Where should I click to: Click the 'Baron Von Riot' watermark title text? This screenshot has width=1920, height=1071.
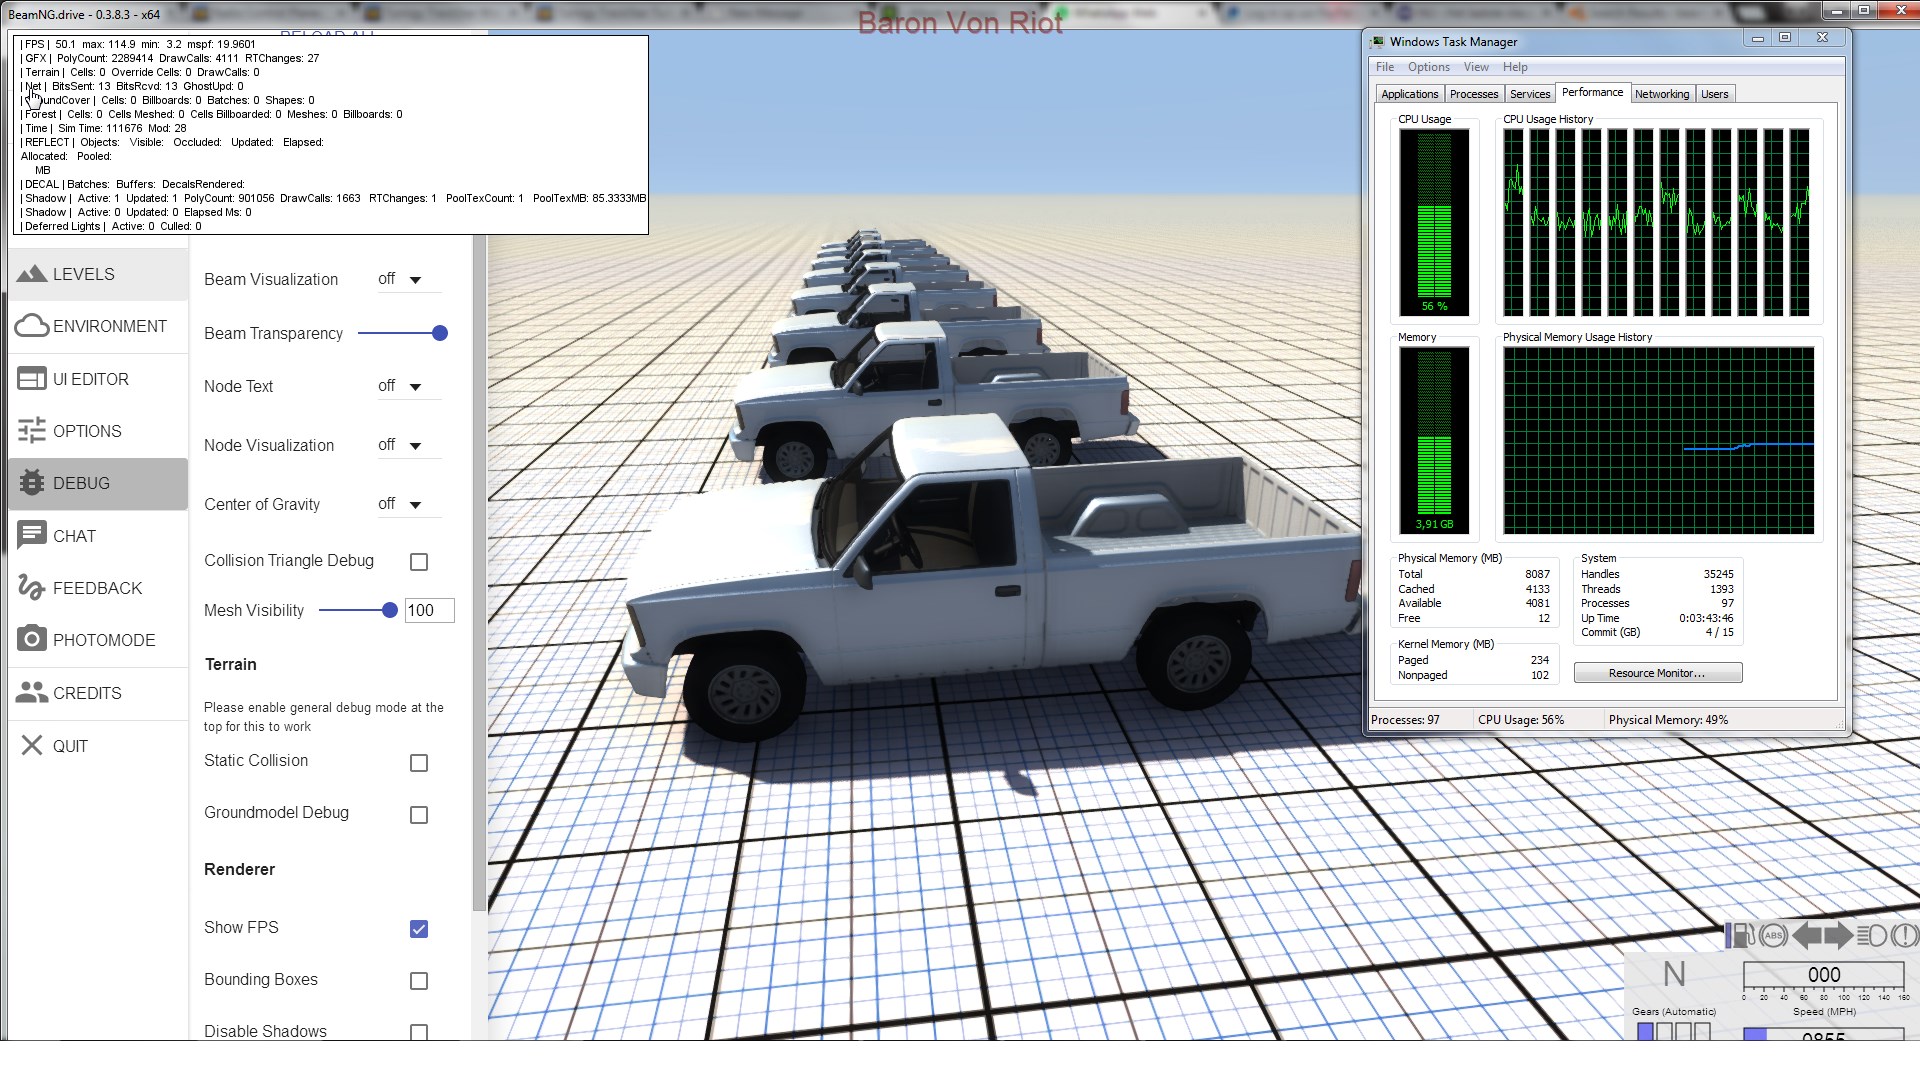click(x=960, y=23)
